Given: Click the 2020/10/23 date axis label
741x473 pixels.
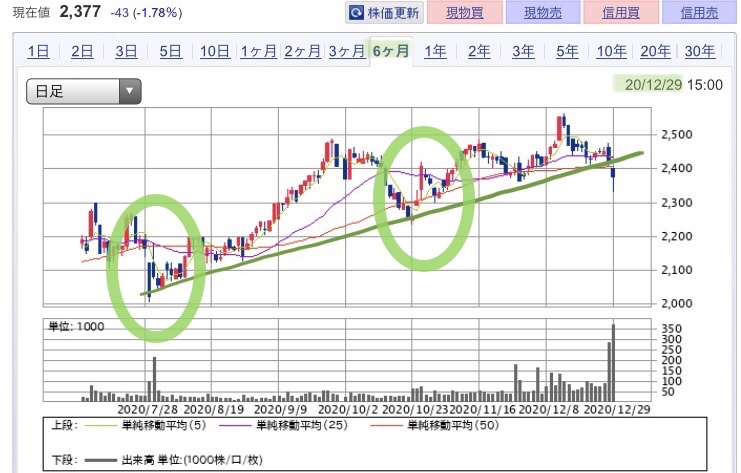Looking at the screenshot, I should (x=415, y=409).
